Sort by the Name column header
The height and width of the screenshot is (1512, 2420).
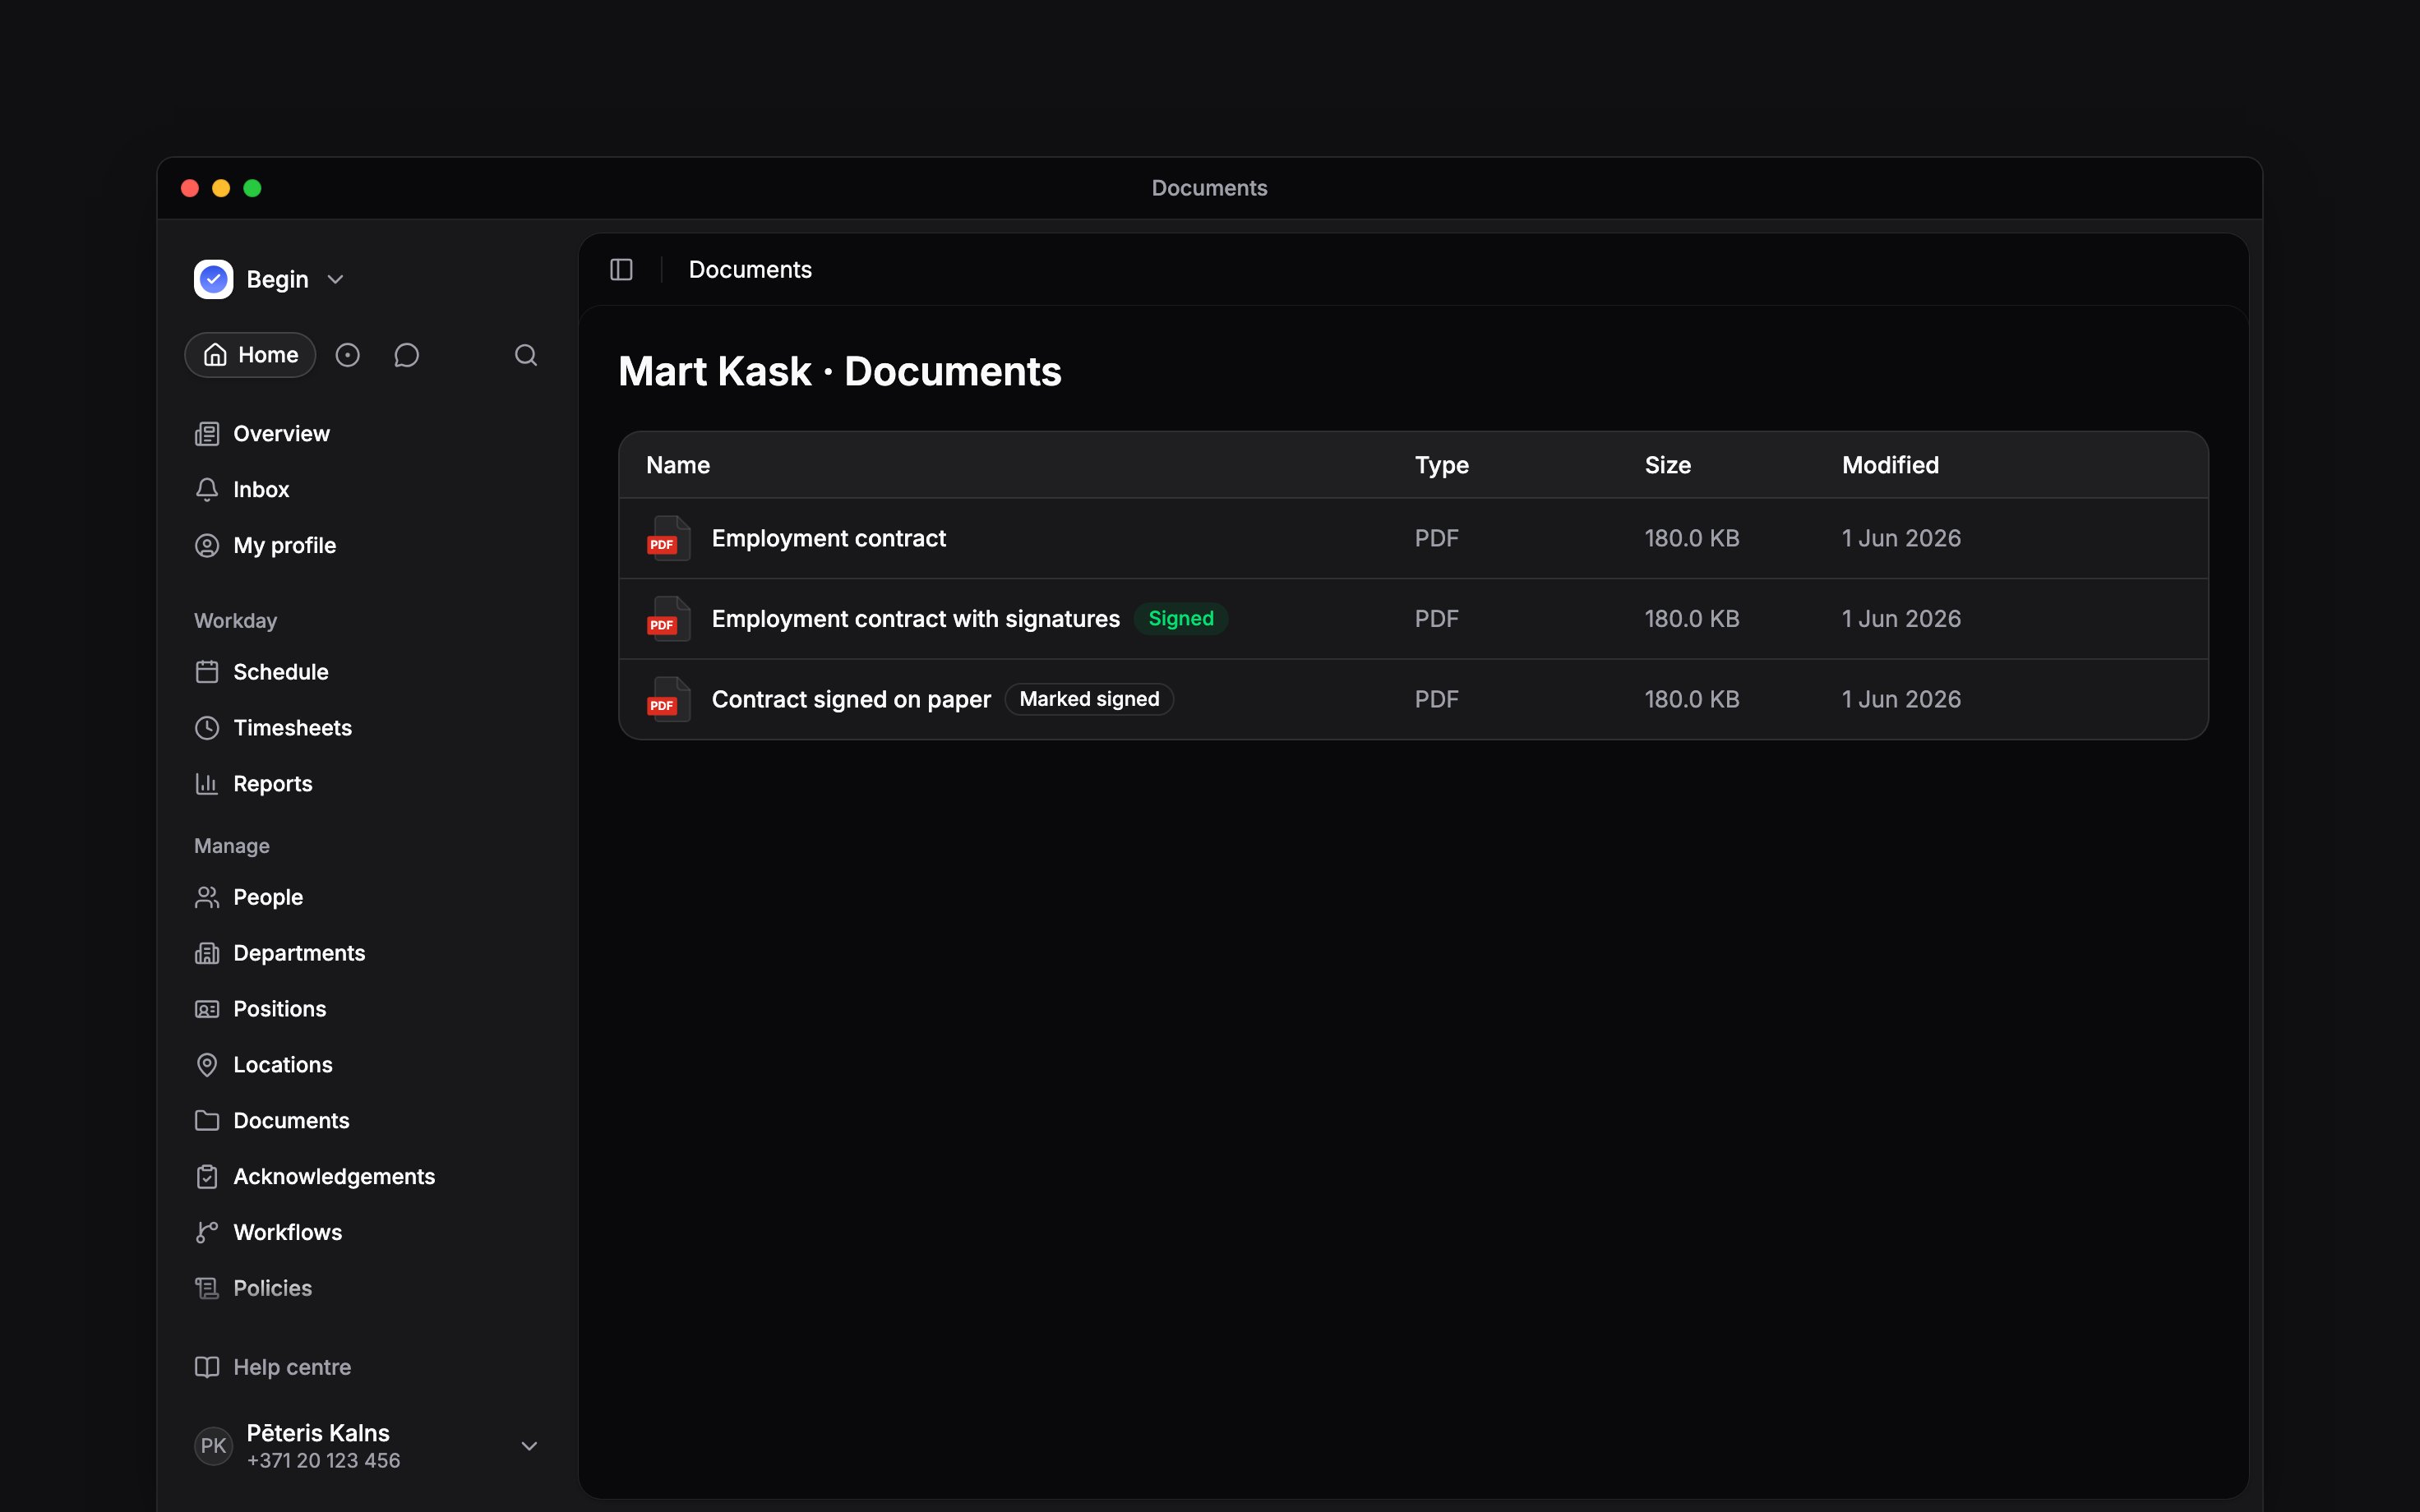tap(678, 465)
